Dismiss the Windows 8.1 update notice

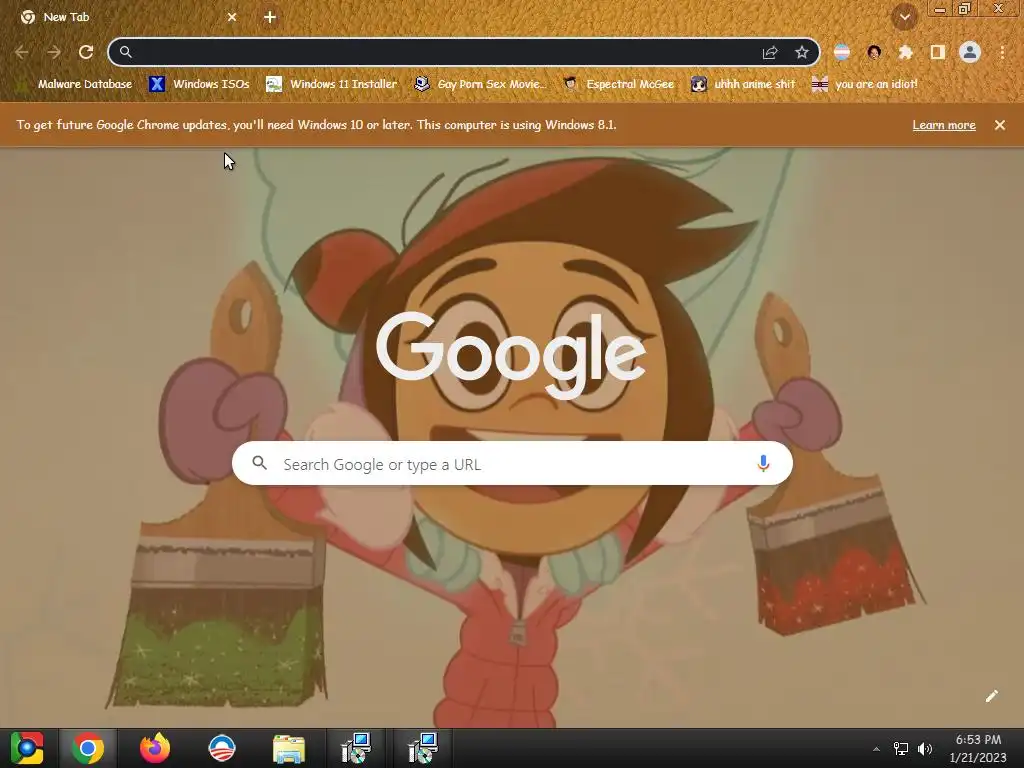pyautogui.click(x=1000, y=125)
